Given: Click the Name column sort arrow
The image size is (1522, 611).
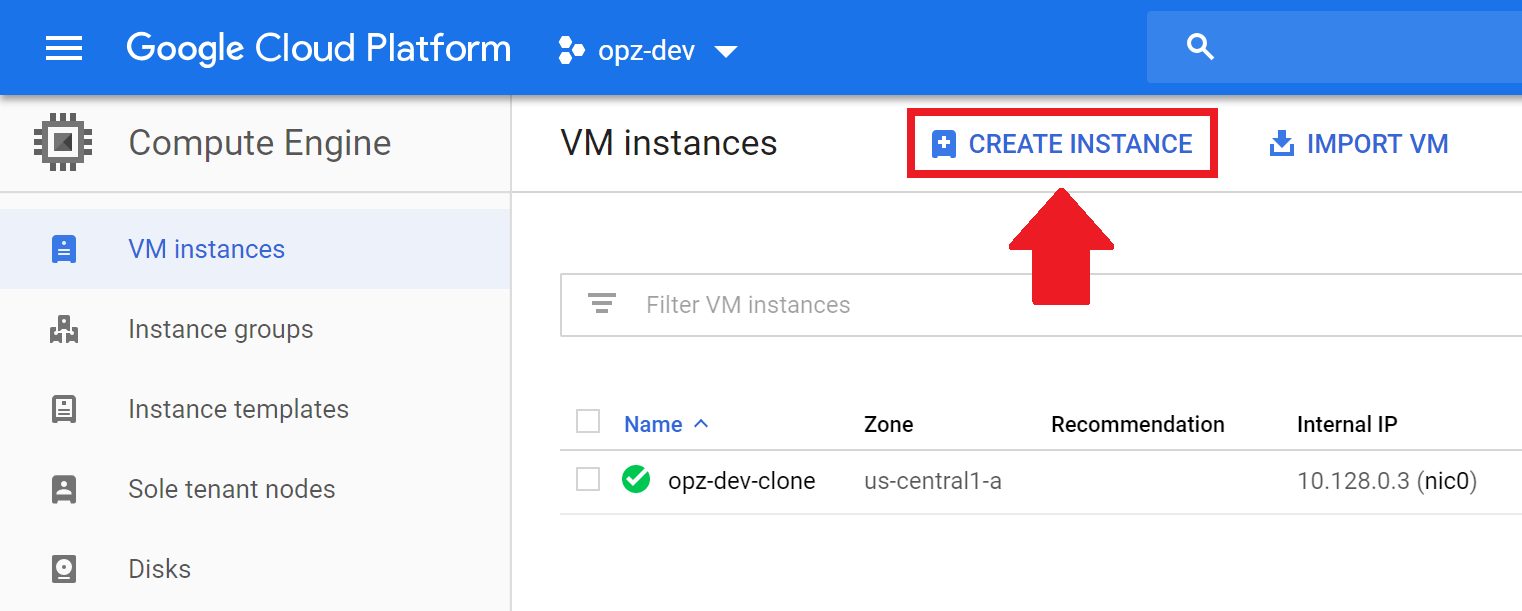Looking at the screenshot, I should coord(701,423).
